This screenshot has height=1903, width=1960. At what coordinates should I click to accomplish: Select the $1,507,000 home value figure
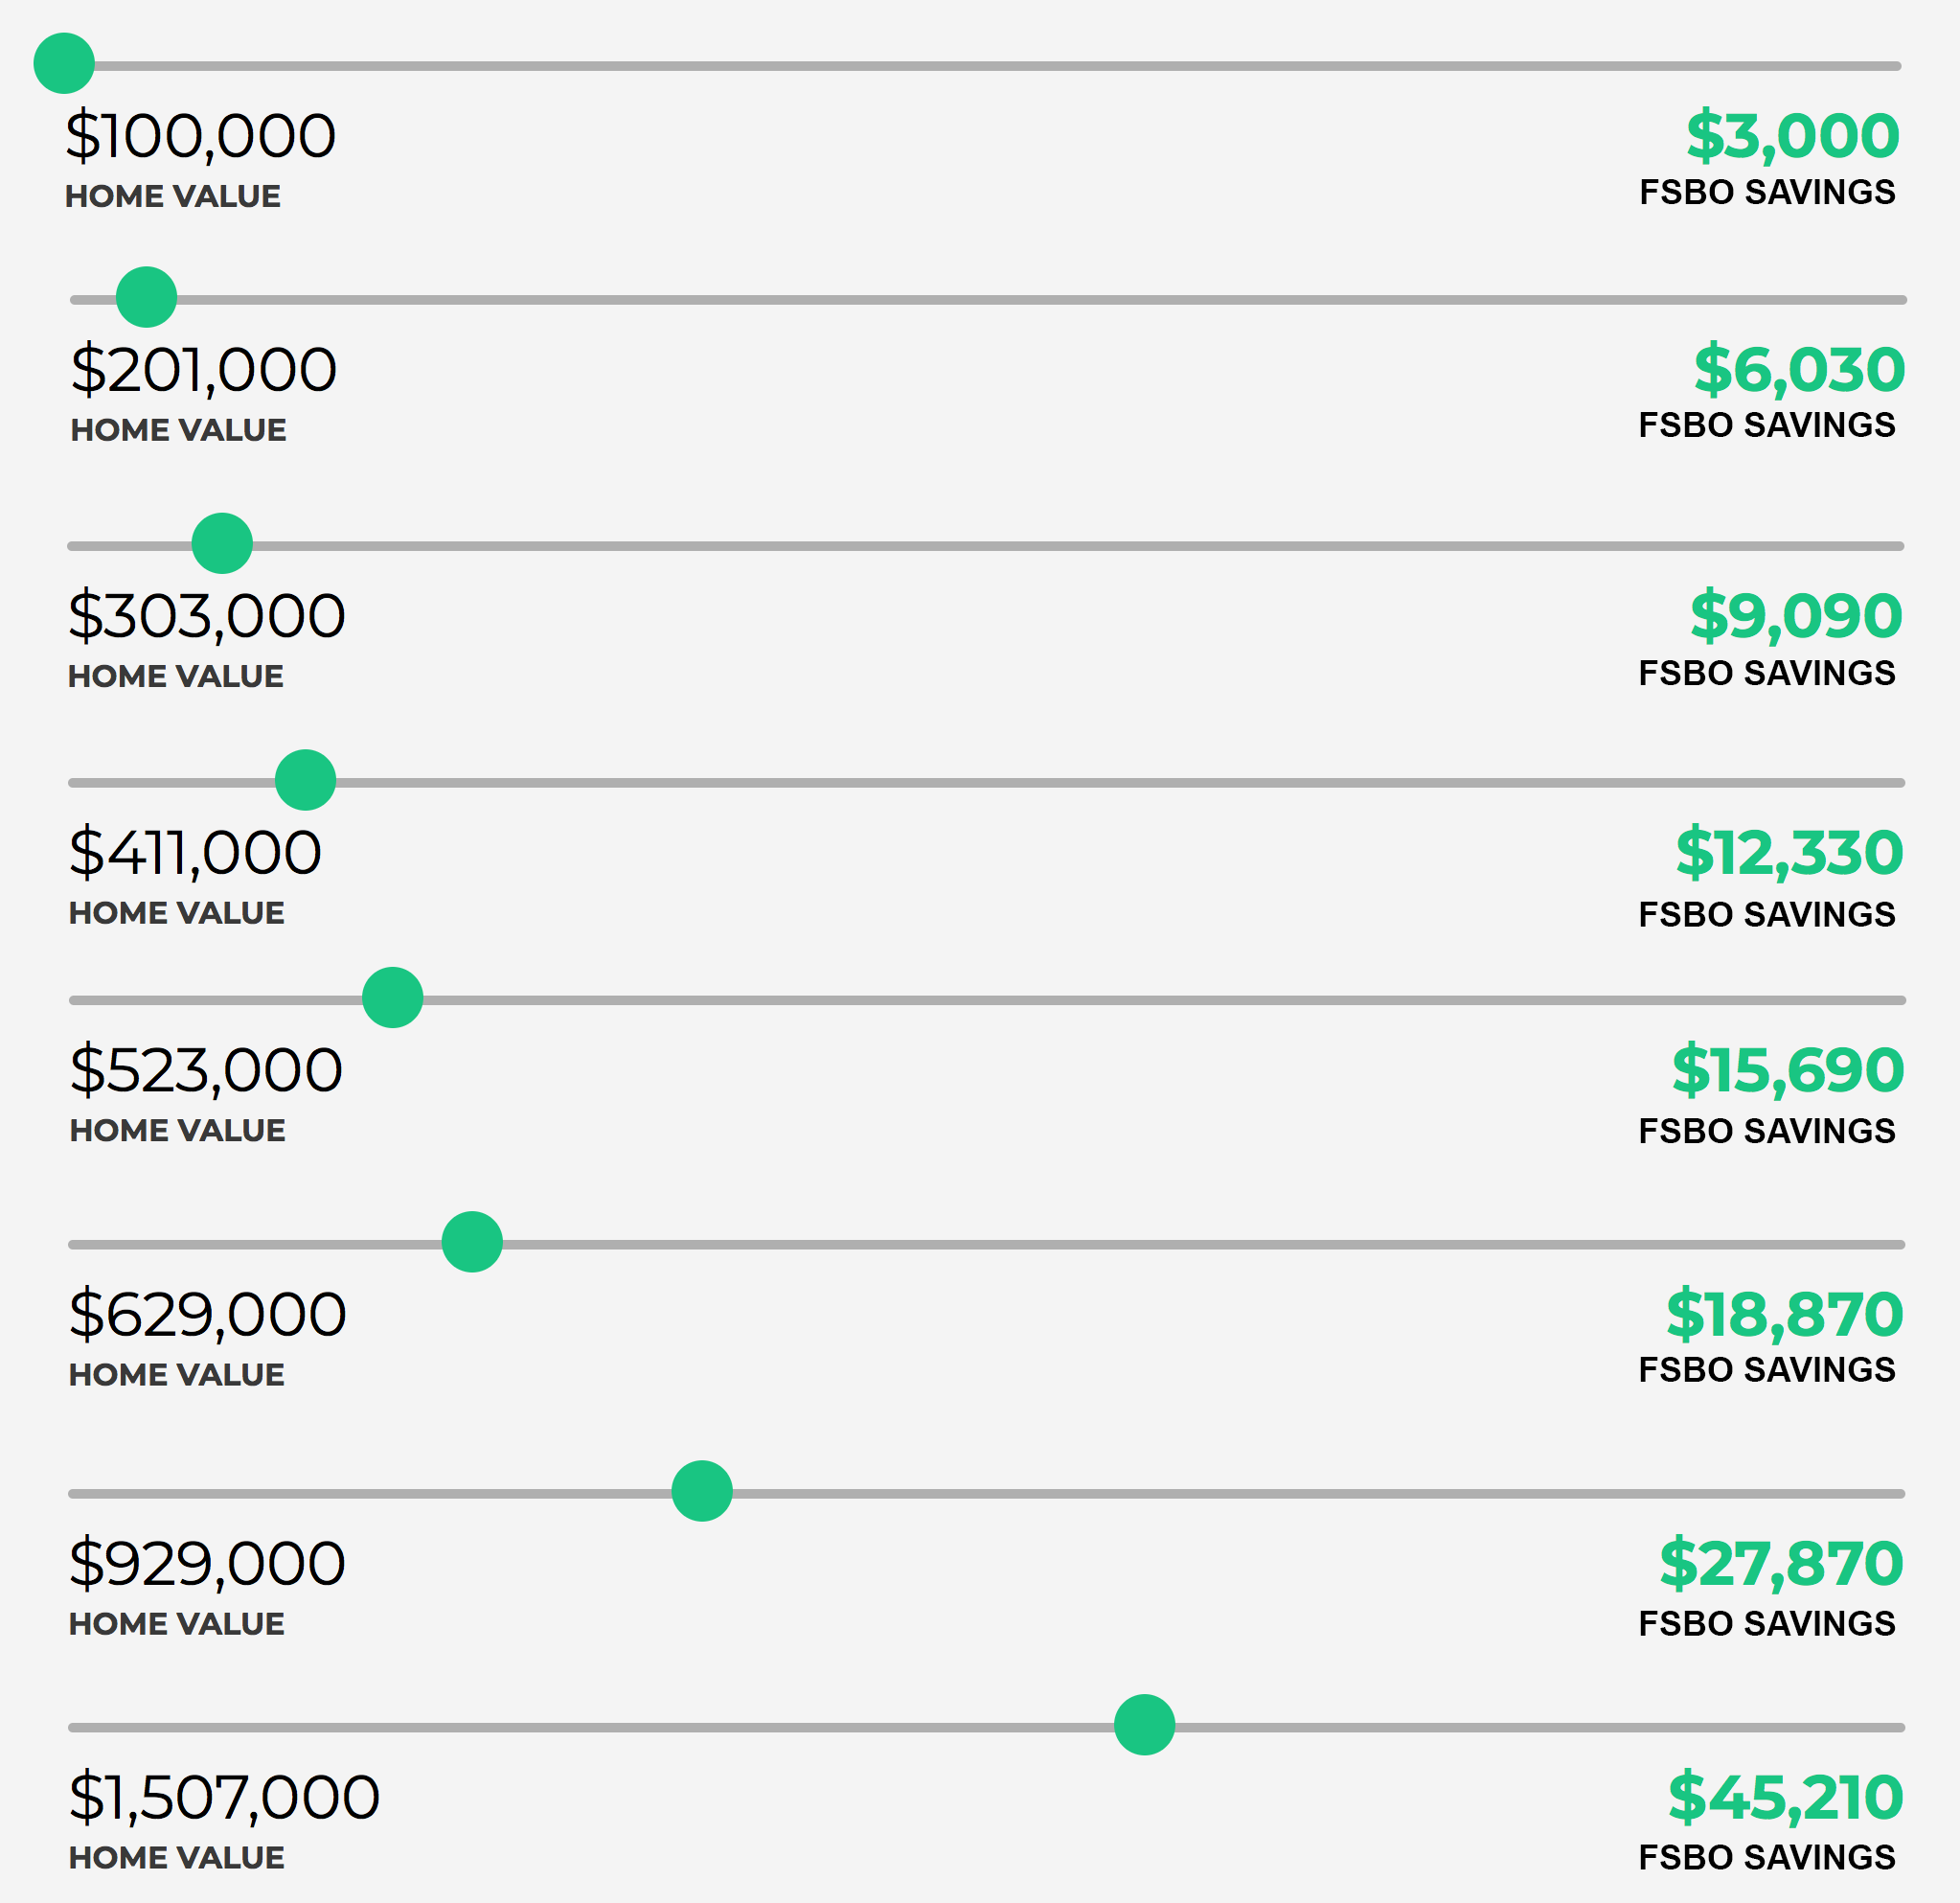point(224,1798)
